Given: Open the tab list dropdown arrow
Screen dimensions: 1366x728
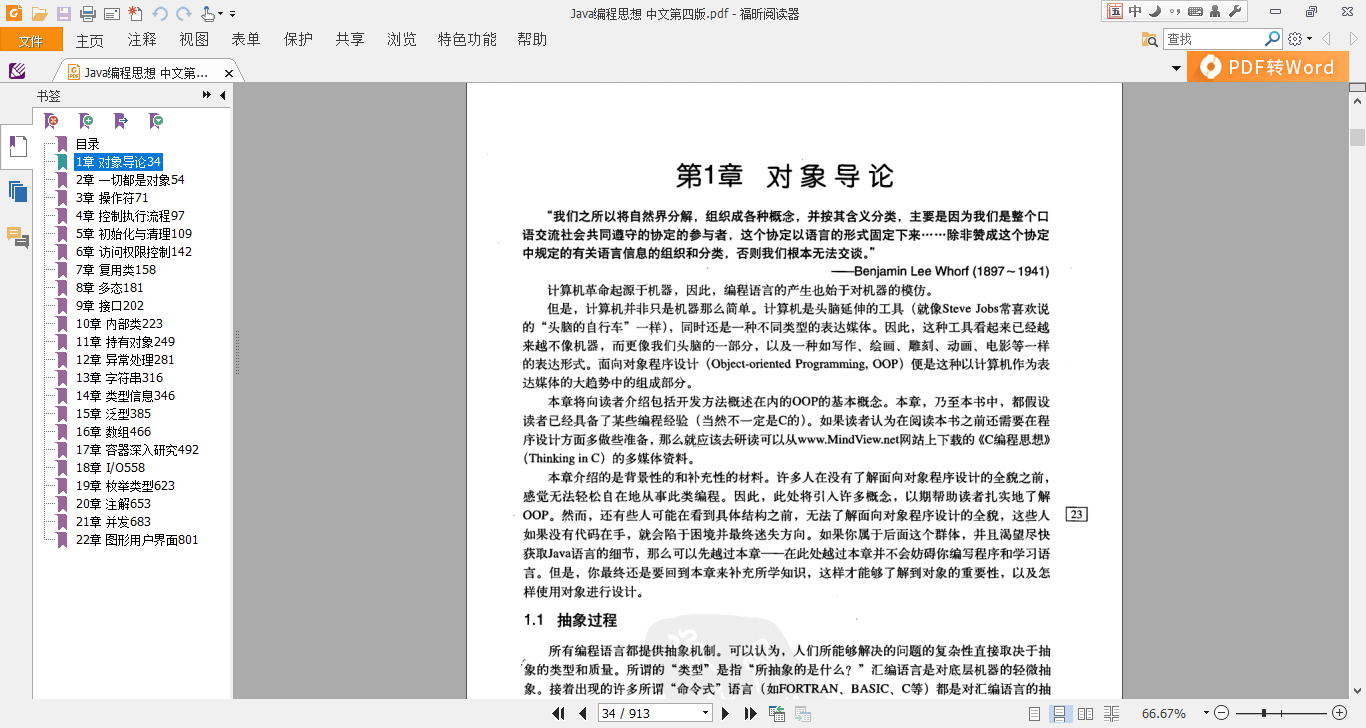Looking at the screenshot, I should (x=1177, y=68).
